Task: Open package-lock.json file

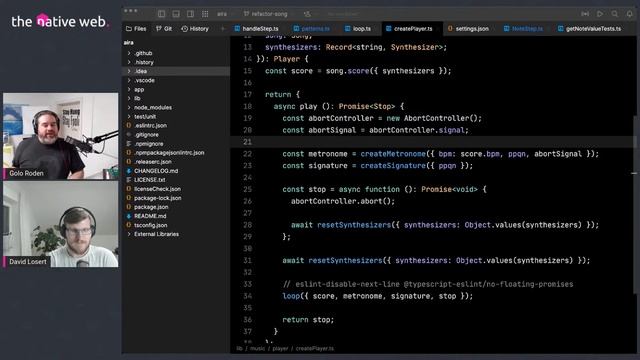Action: (x=158, y=198)
